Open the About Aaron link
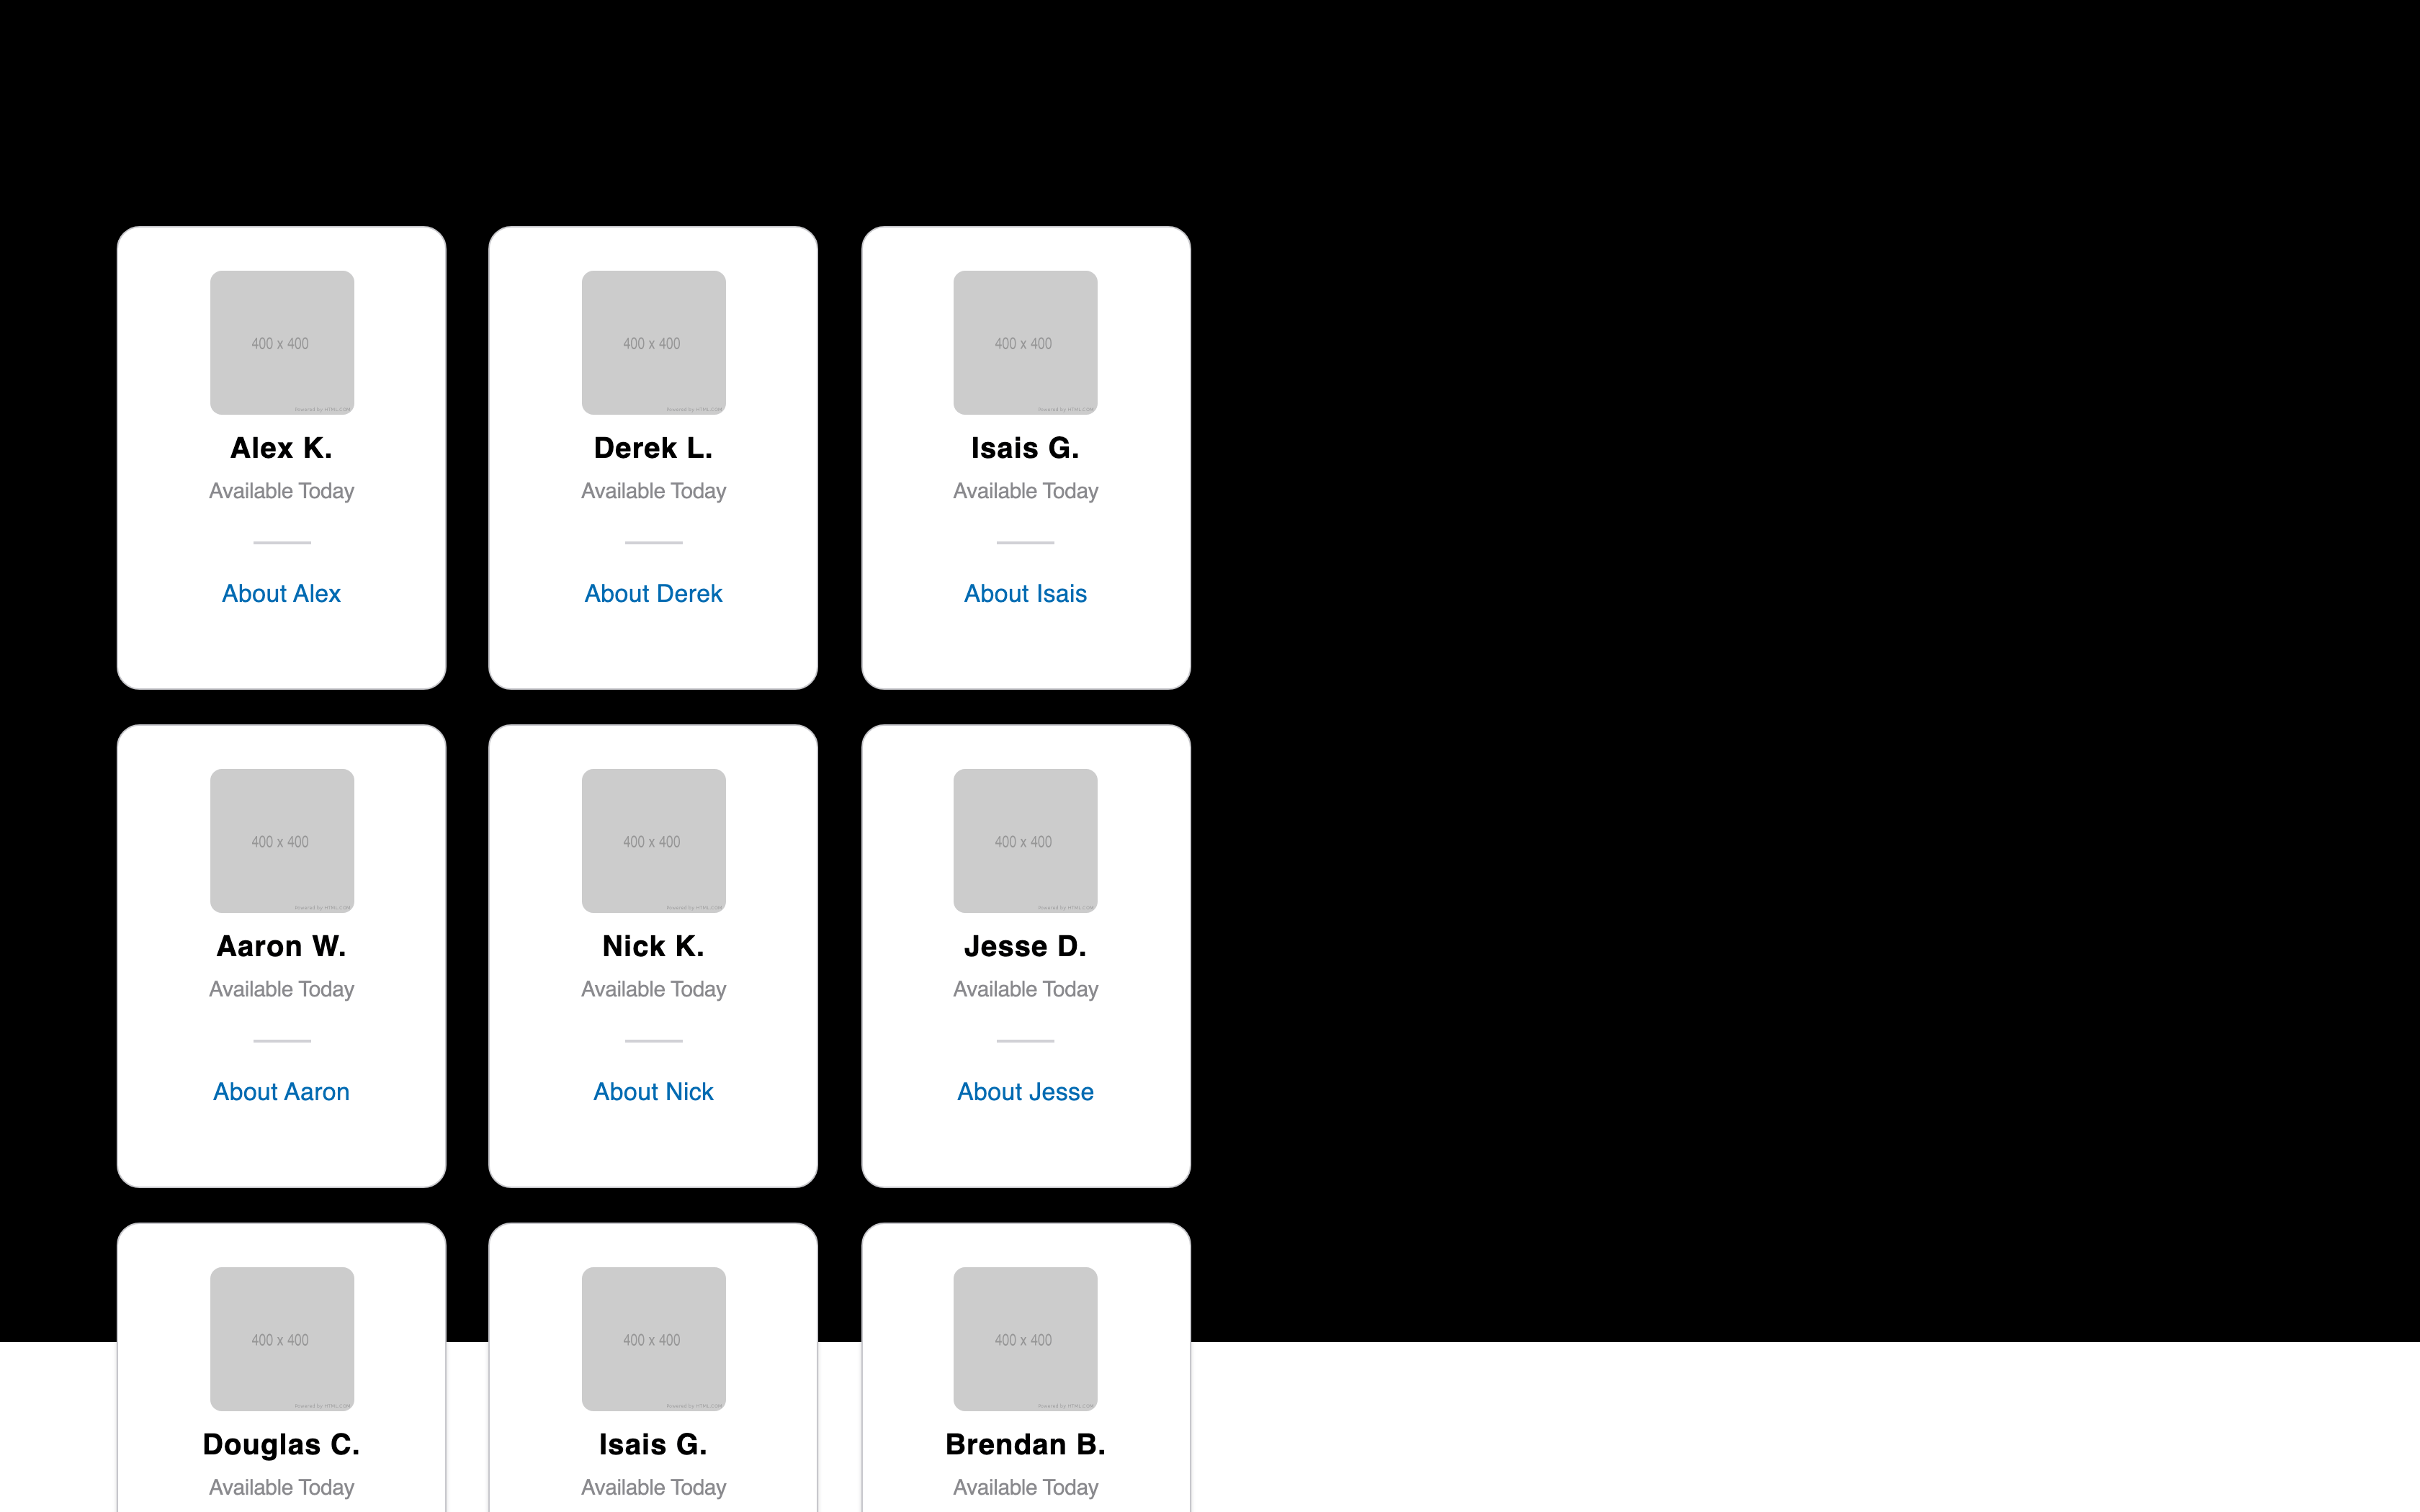 pos(281,1091)
